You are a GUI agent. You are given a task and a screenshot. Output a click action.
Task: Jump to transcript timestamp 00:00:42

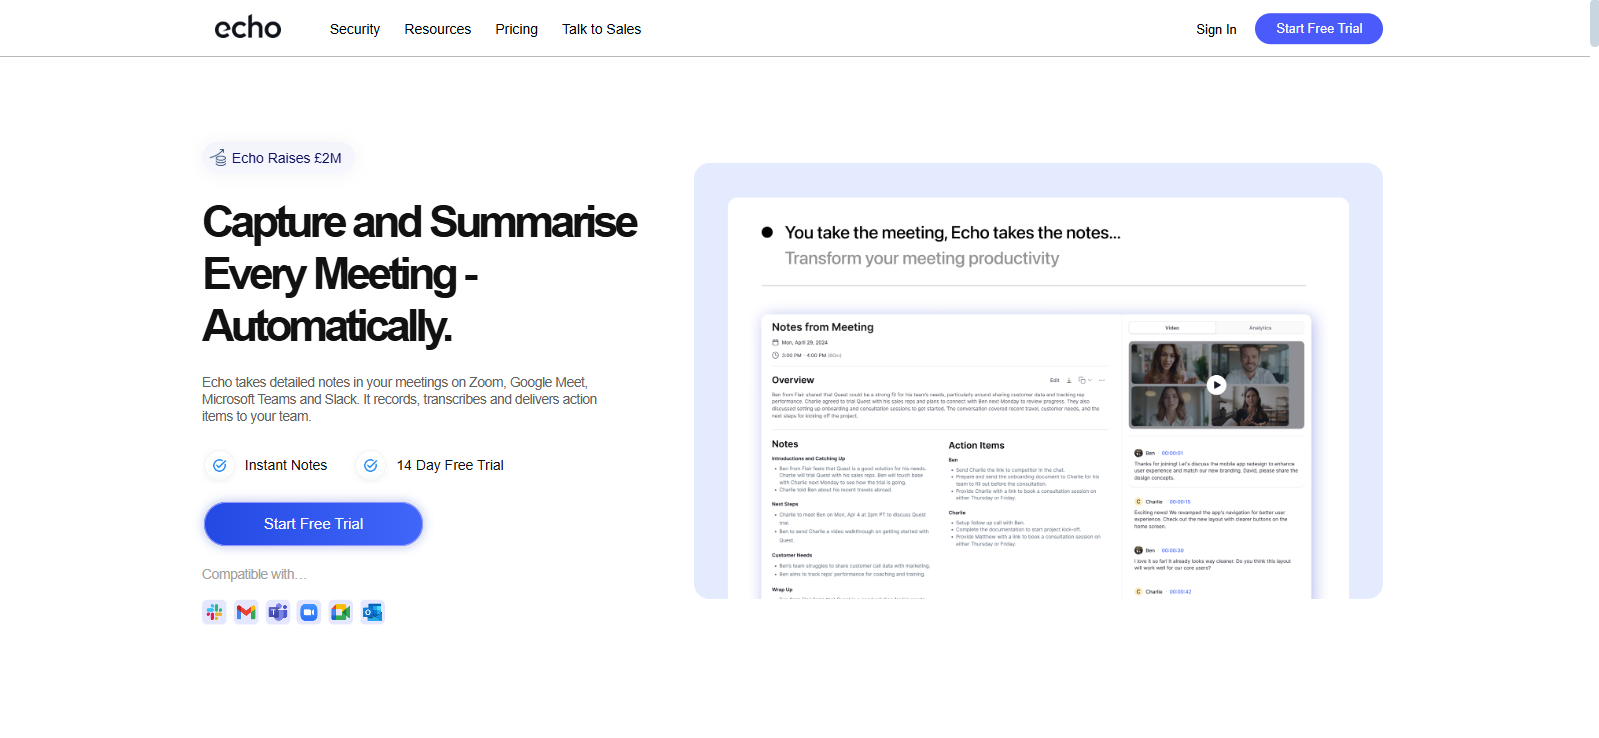(1180, 592)
